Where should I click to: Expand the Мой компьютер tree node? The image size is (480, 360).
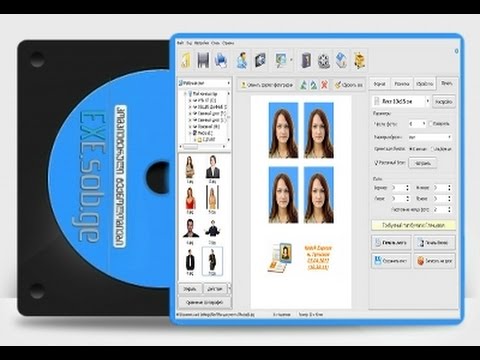pyautogui.click(x=186, y=94)
